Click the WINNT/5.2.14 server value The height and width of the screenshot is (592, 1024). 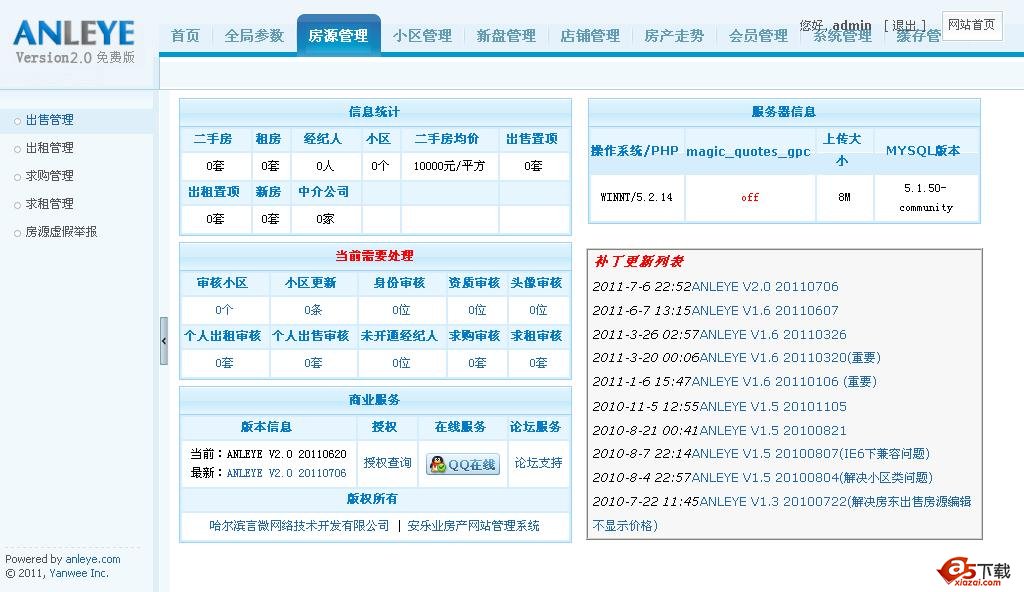[x=637, y=197]
